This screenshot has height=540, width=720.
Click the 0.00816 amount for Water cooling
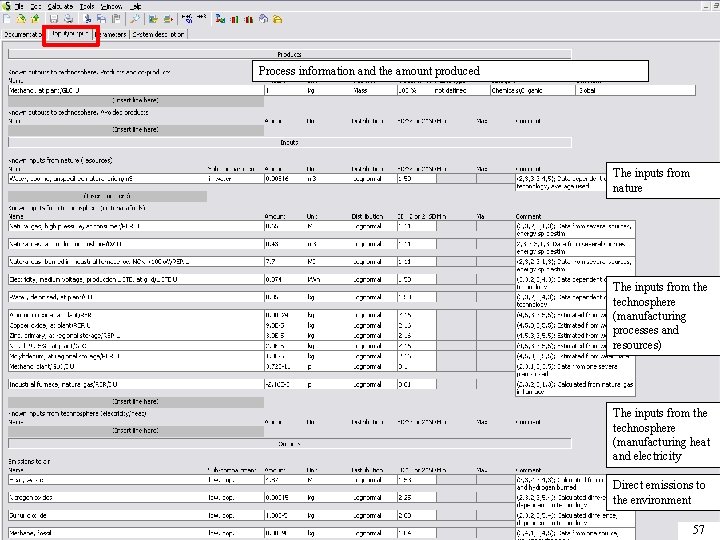pyautogui.click(x=285, y=179)
